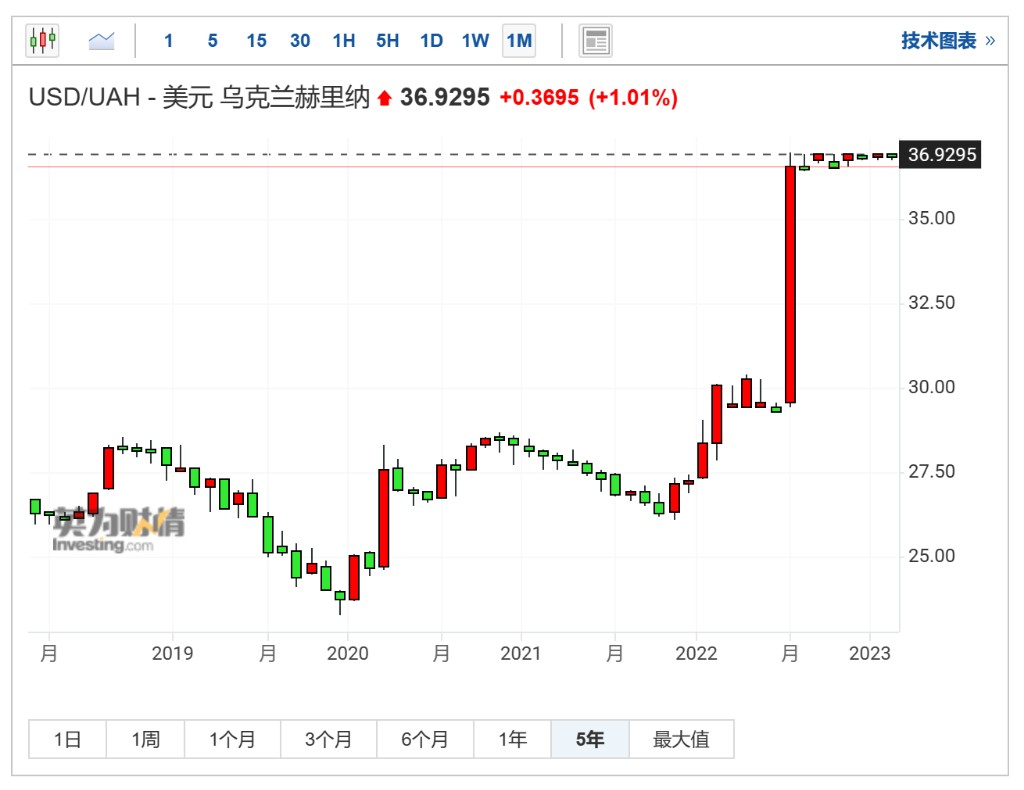Choose the 1年 time range
The height and width of the screenshot is (790, 1024).
513,739
